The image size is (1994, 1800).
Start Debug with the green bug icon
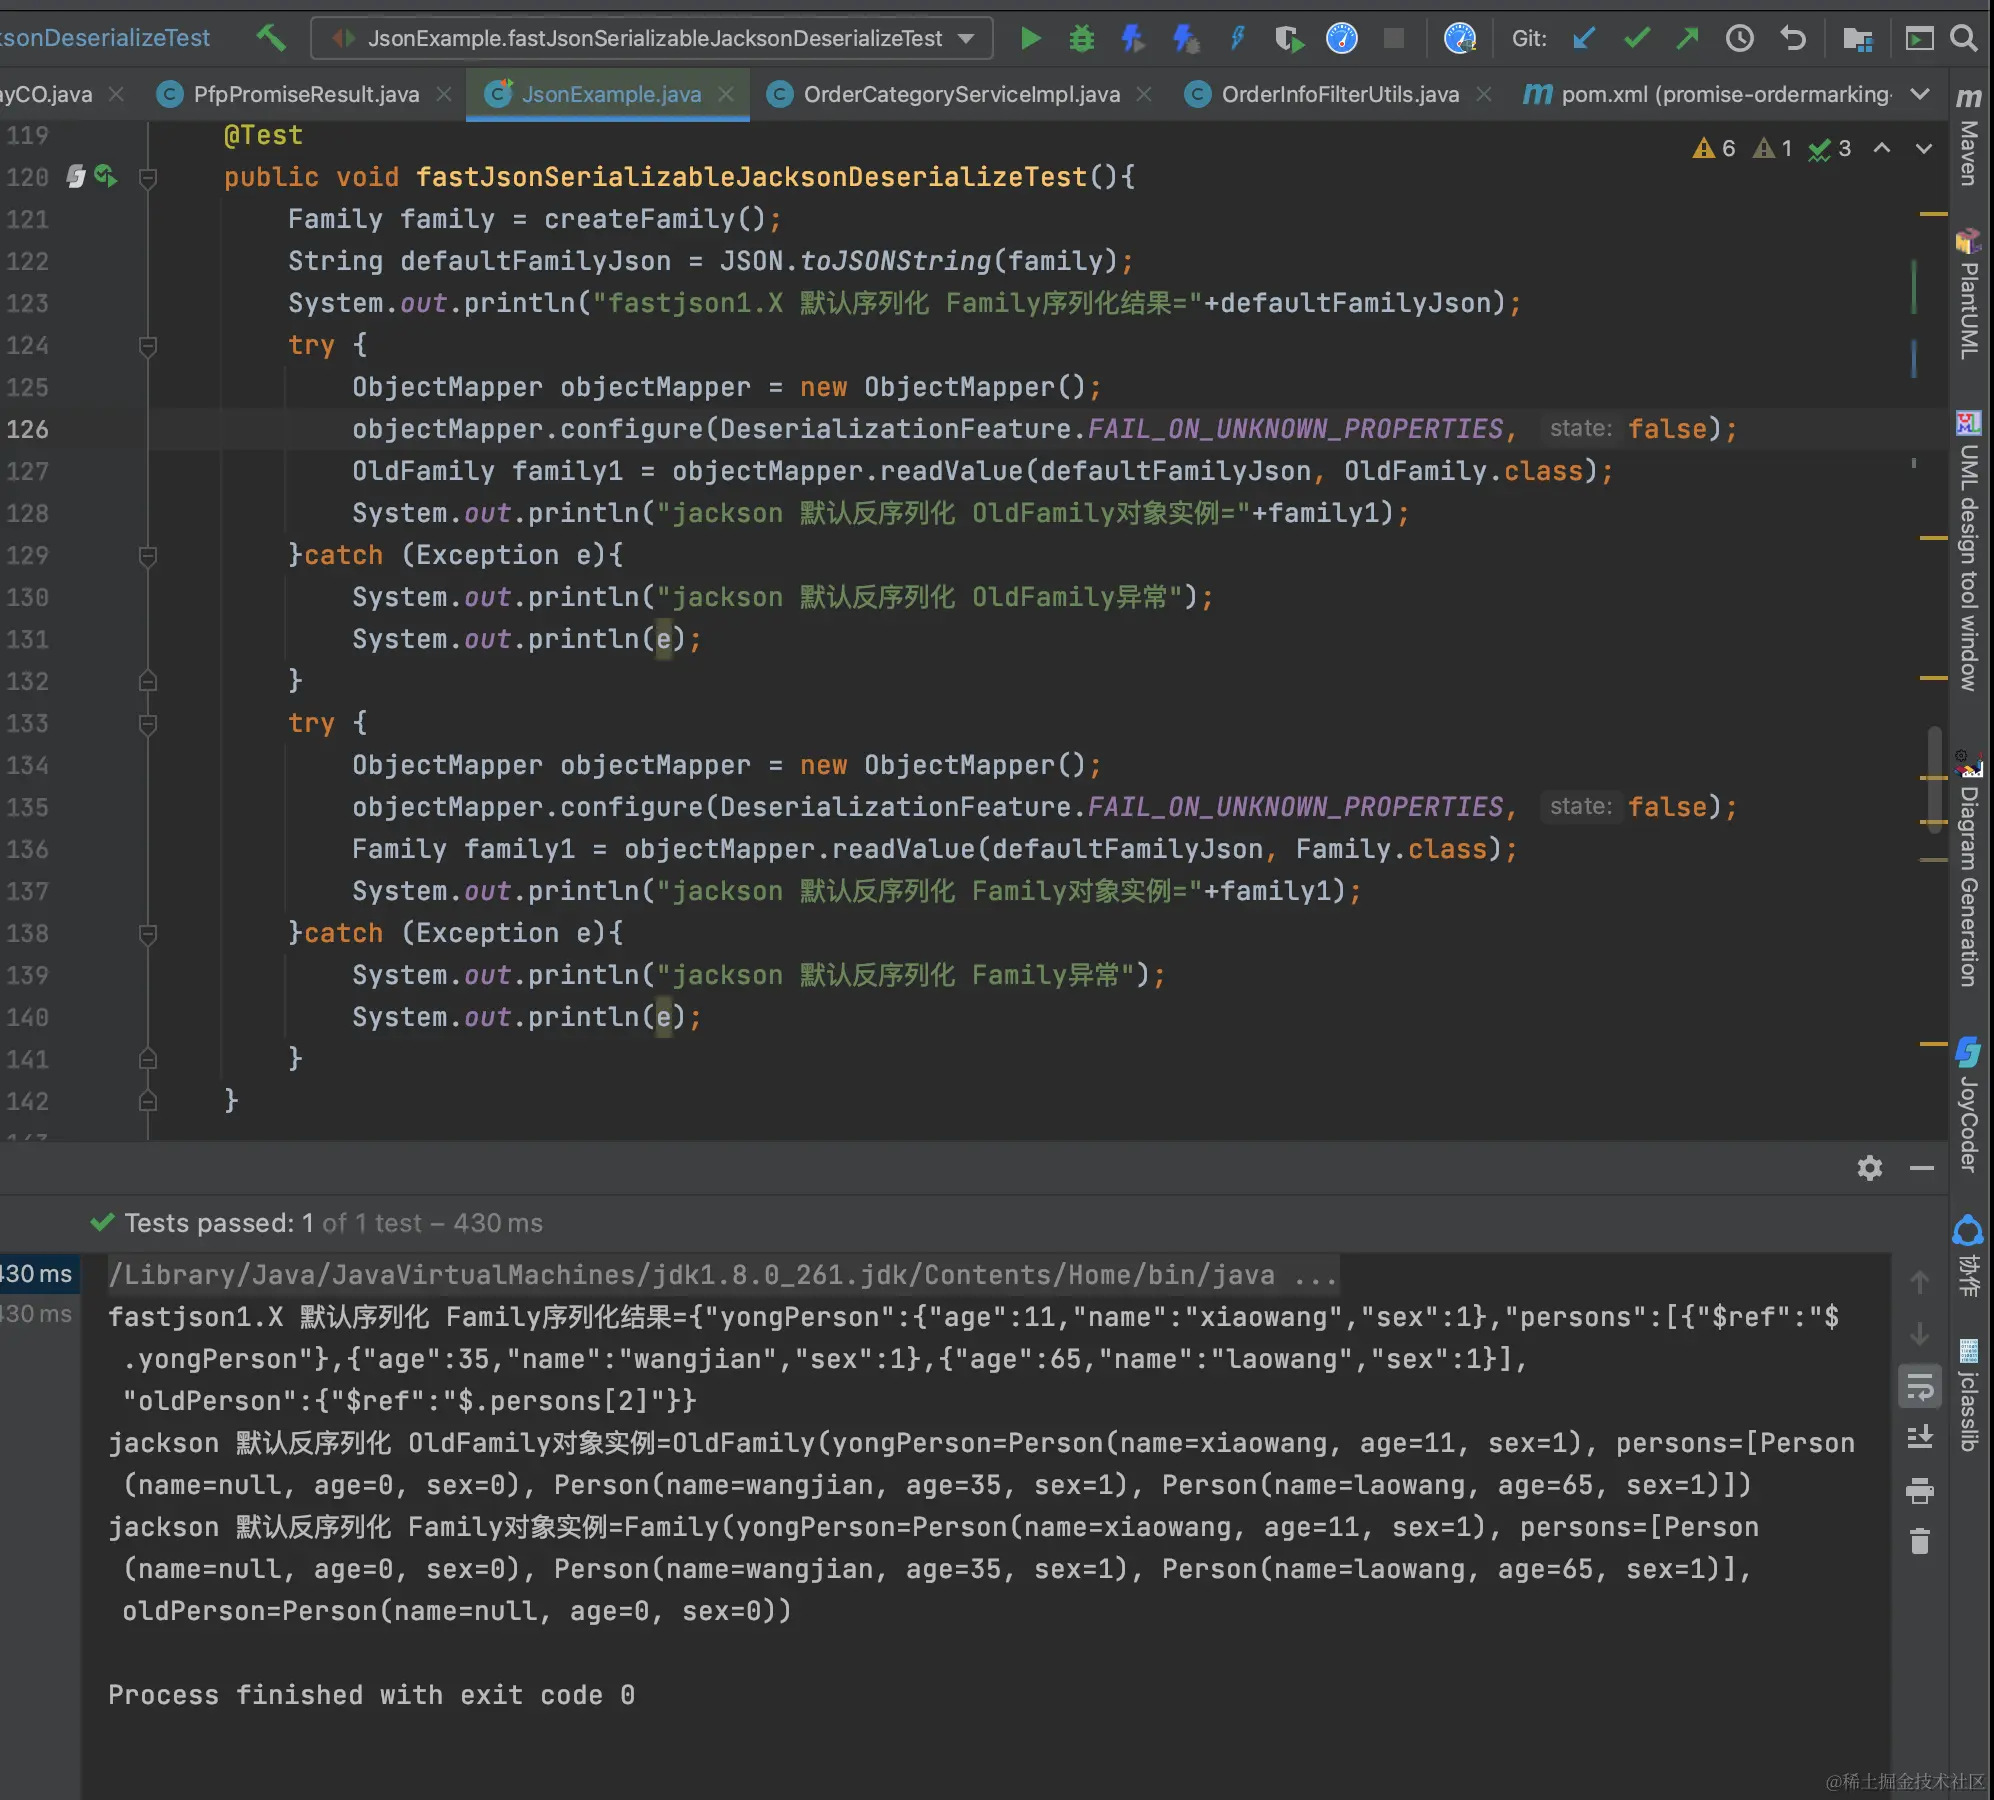pyautogui.click(x=1082, y=39)
